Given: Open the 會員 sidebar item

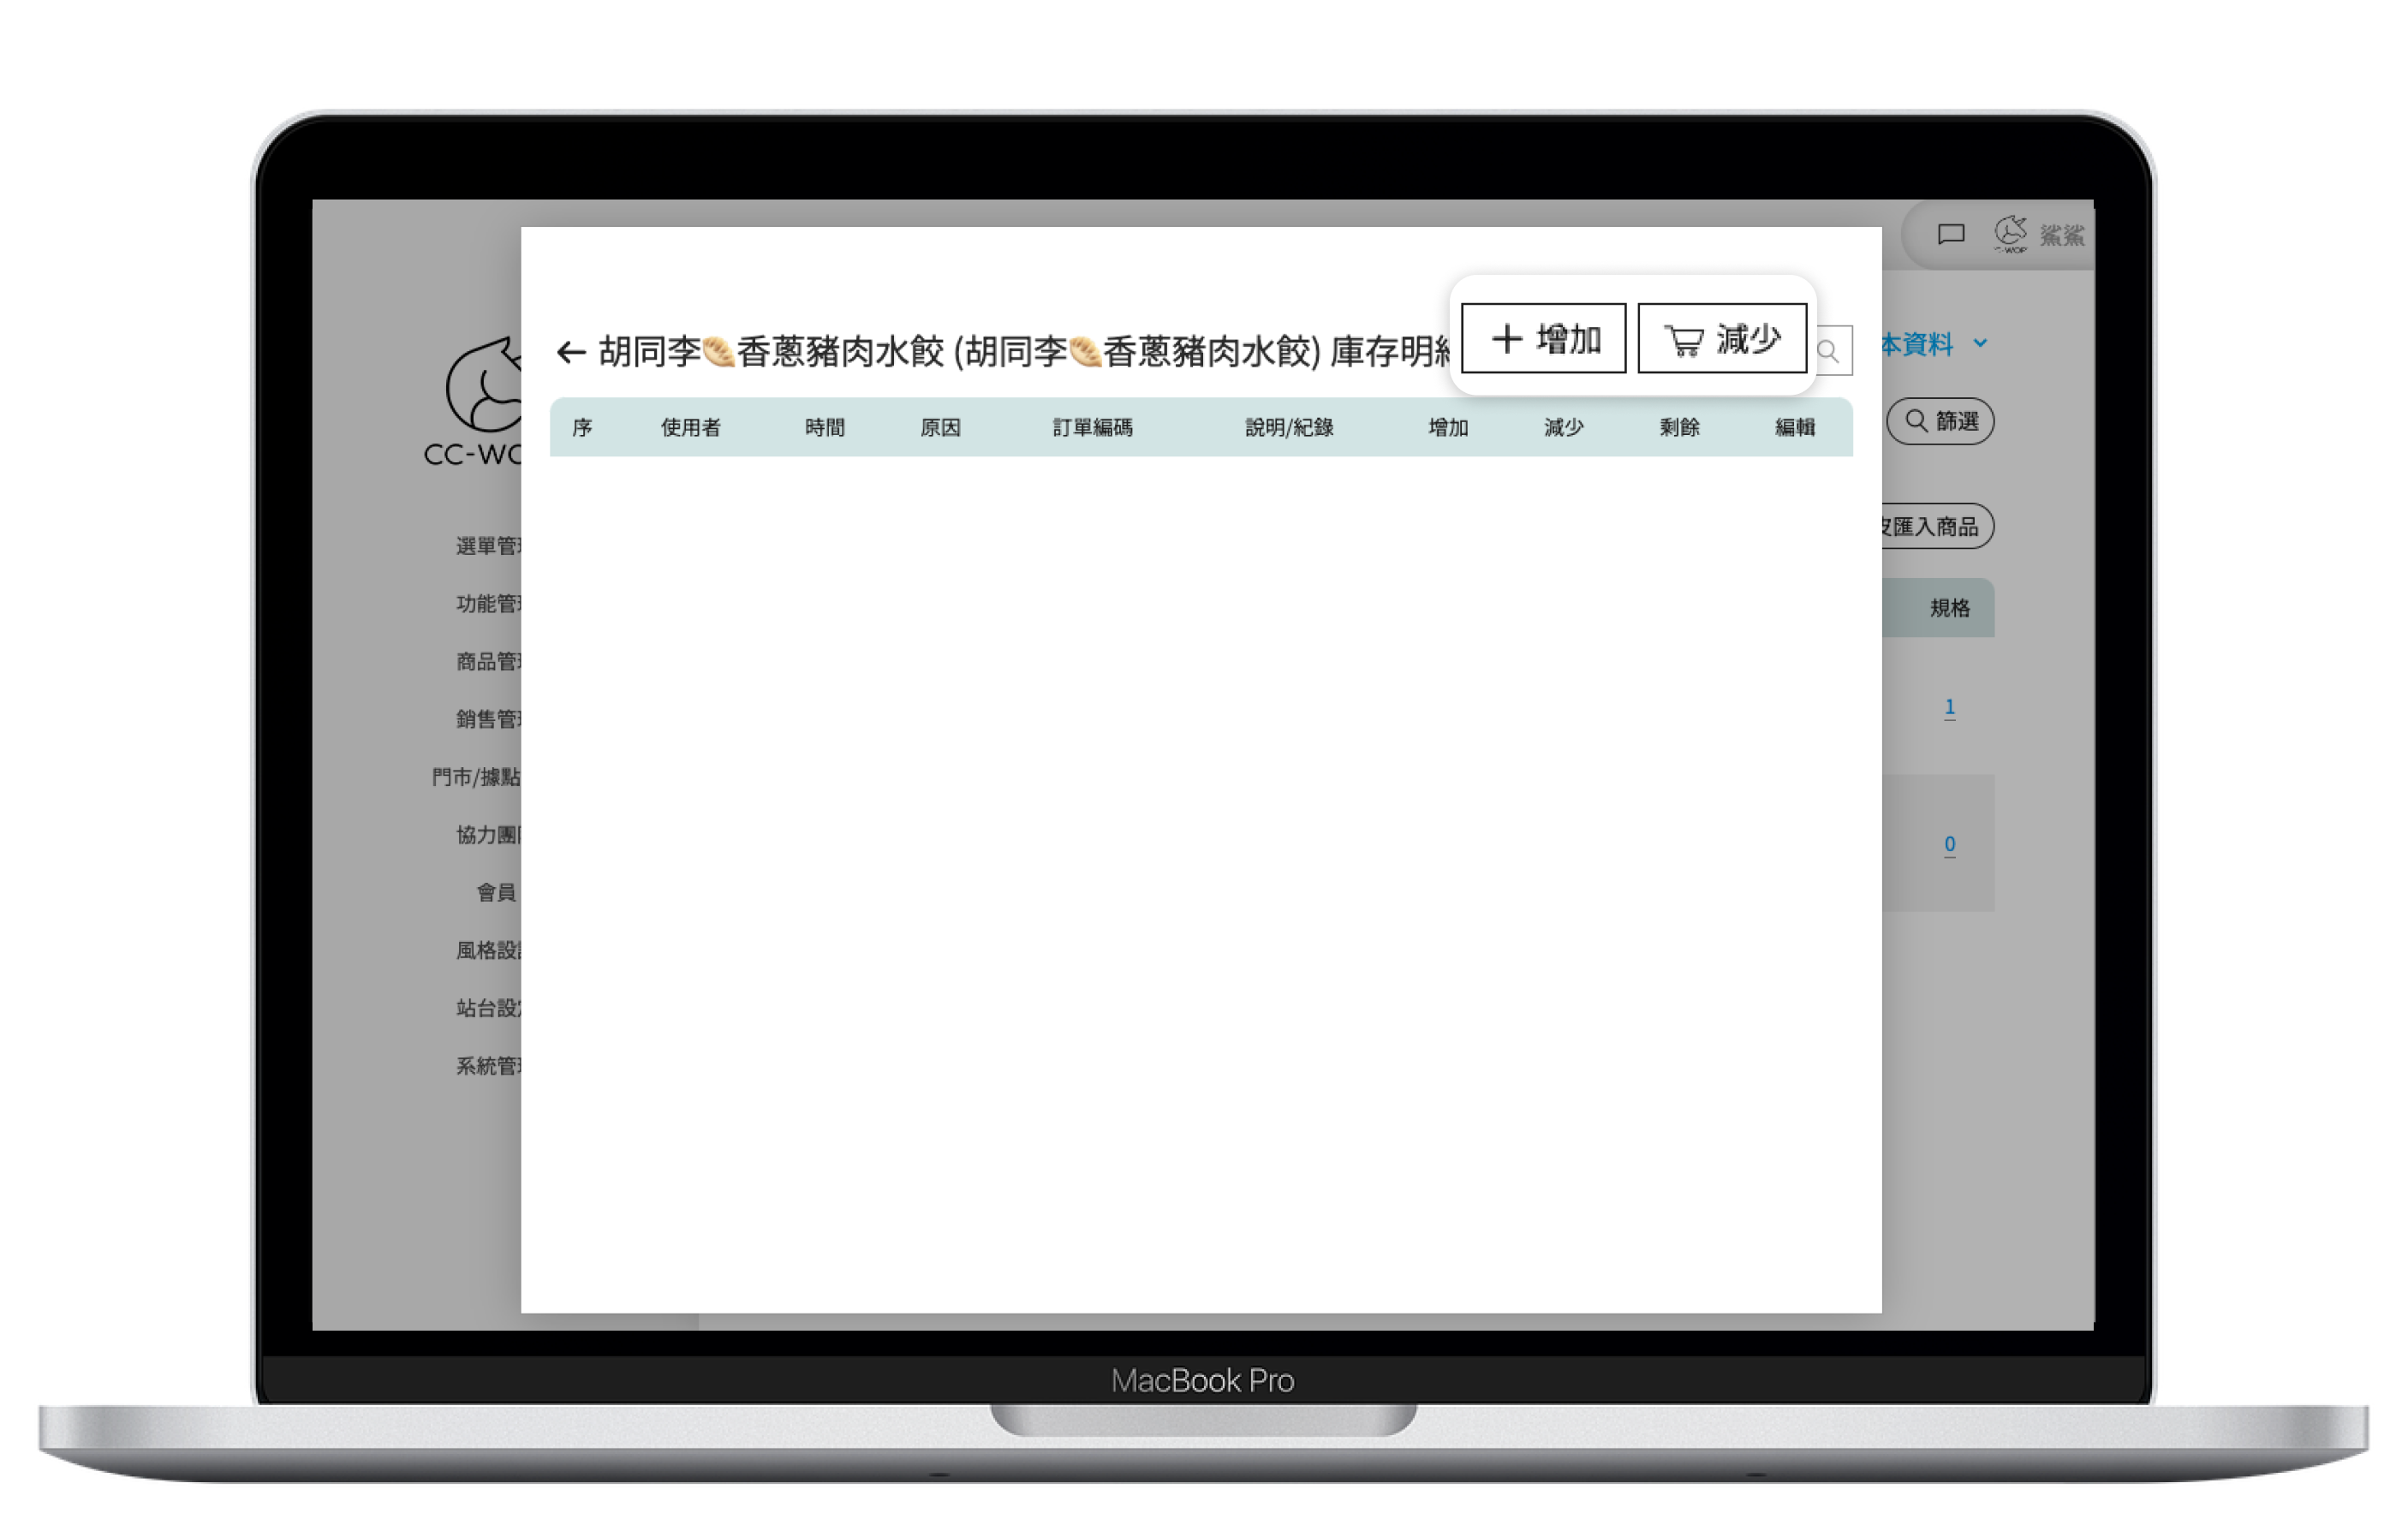Looking at the screenshot, I should pyautogui.click(x=496, y=892).
